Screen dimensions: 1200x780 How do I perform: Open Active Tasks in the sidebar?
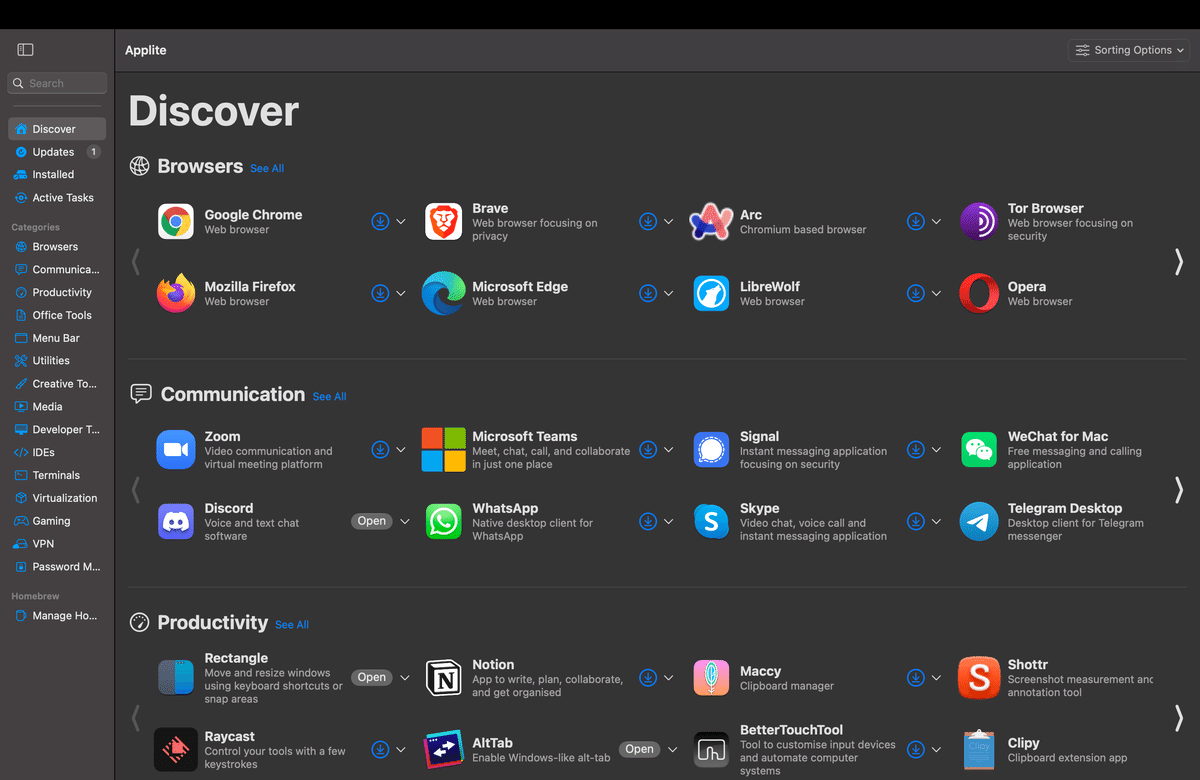(57, 198)
